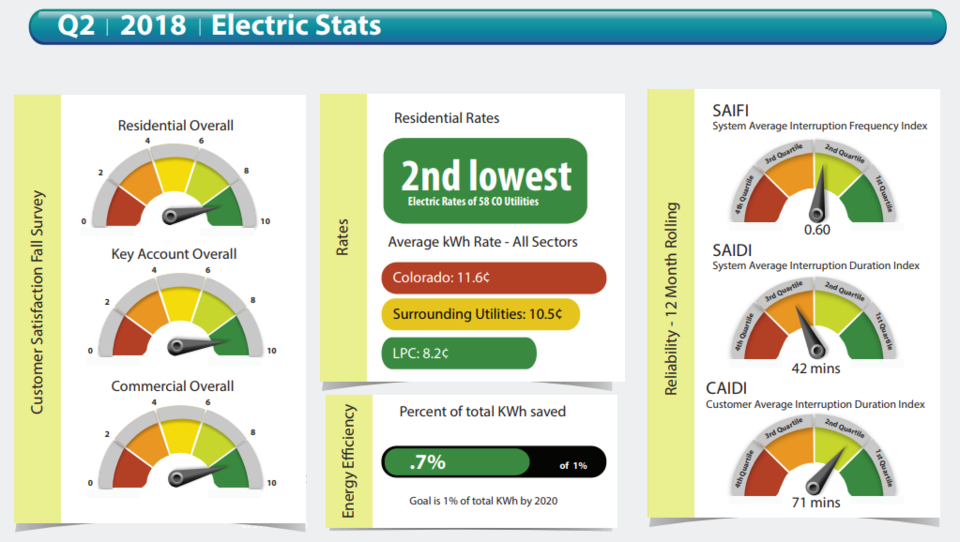
Task: Click the CAIDI value '71 mins'
Action: 816,503
